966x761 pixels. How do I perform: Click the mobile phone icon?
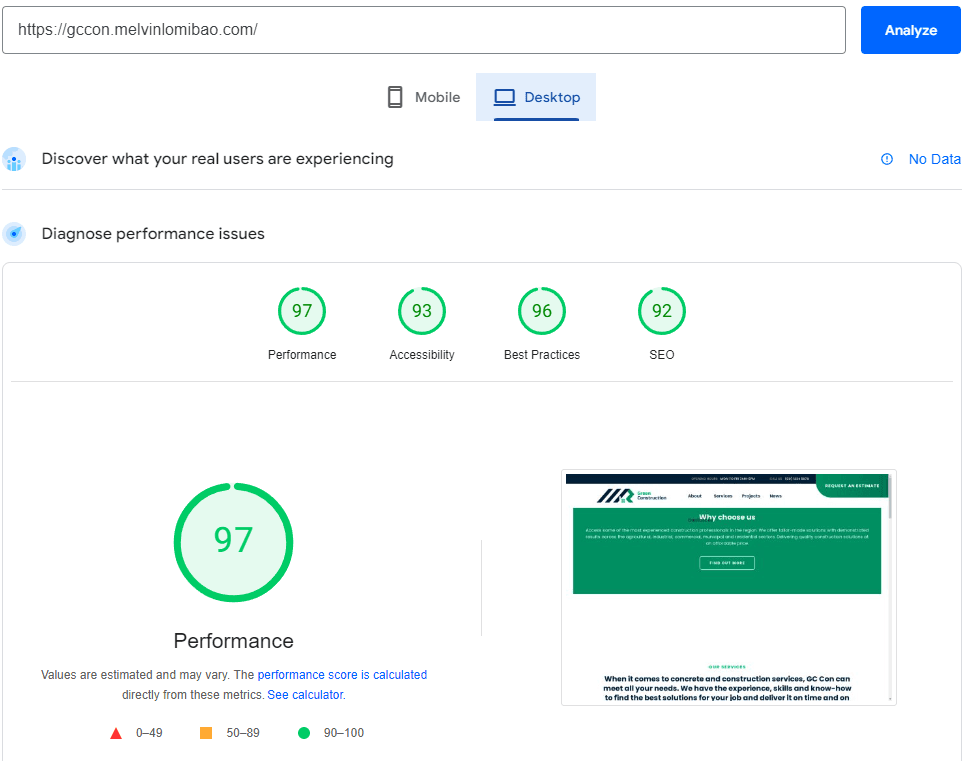tap(395, 97)
